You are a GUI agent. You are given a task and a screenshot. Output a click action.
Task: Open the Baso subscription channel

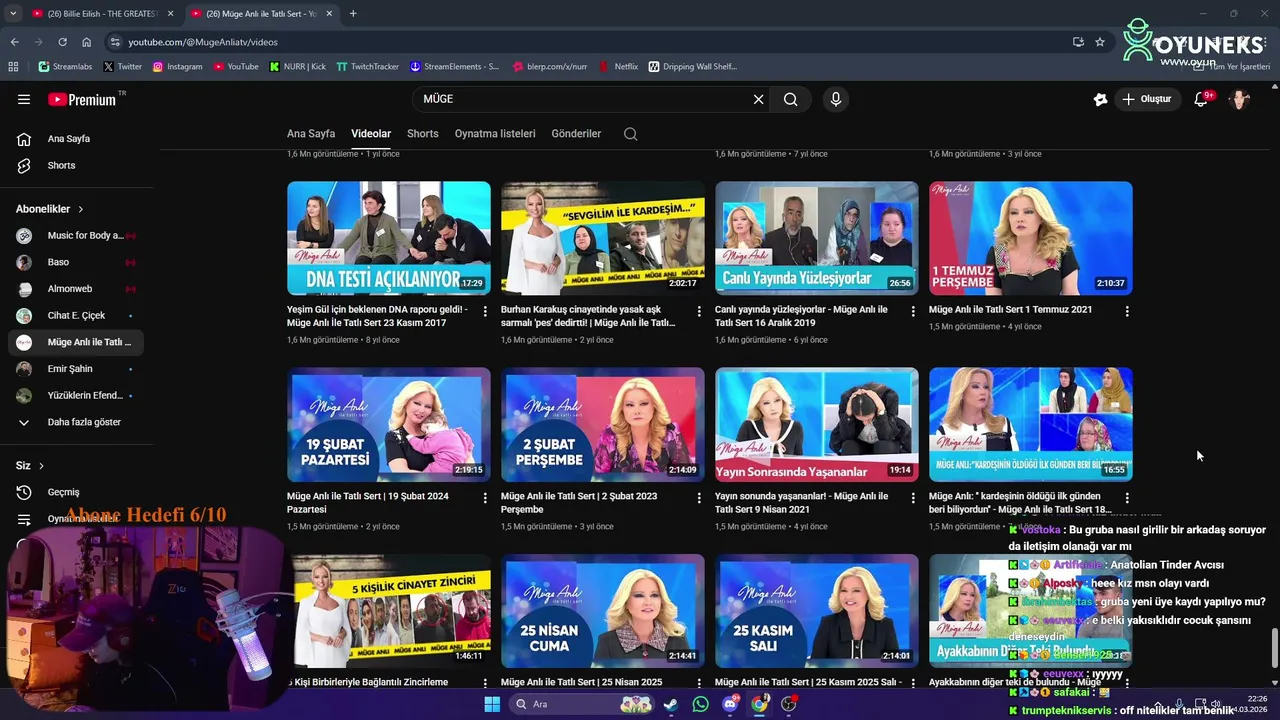coord(76,262)
